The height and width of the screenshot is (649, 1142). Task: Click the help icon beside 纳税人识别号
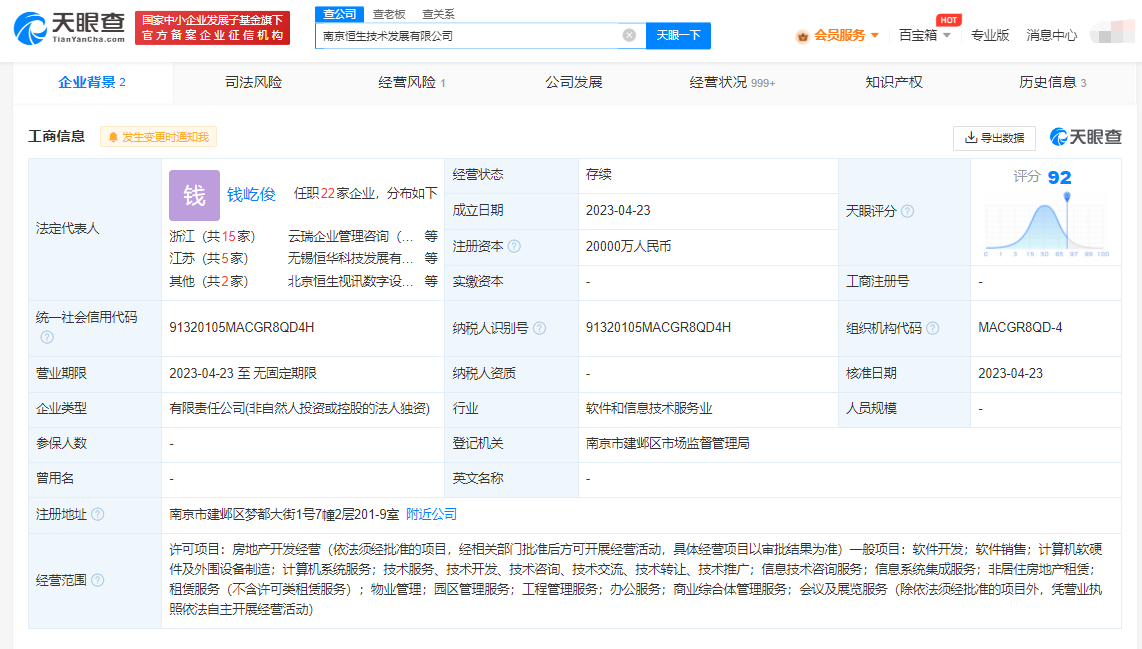[540, 329]
